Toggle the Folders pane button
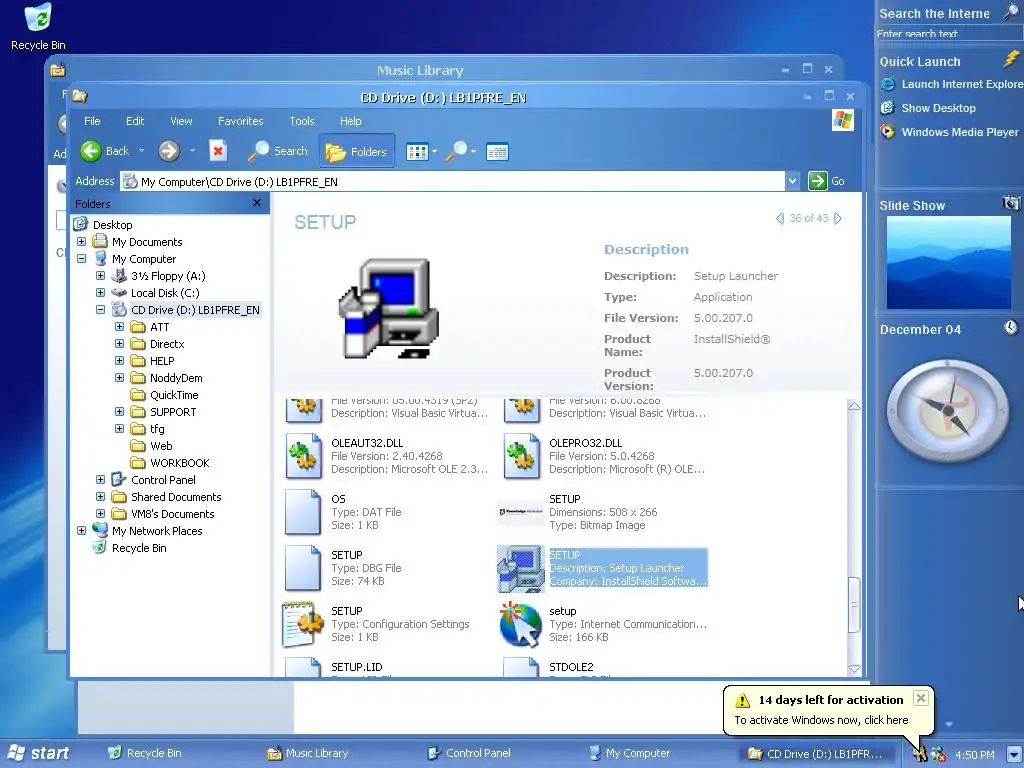The width and height of the screenshot is (1024, 768). pos(357,152)
